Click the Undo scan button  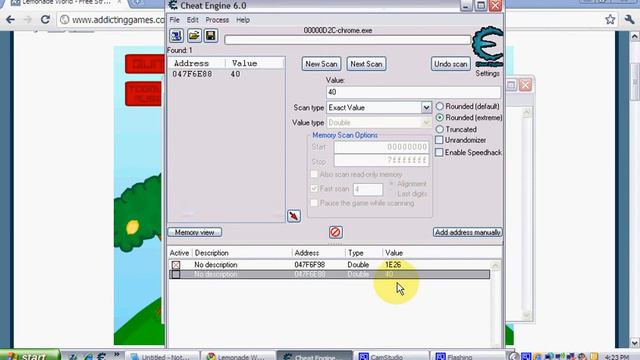(x=451, y=64)
